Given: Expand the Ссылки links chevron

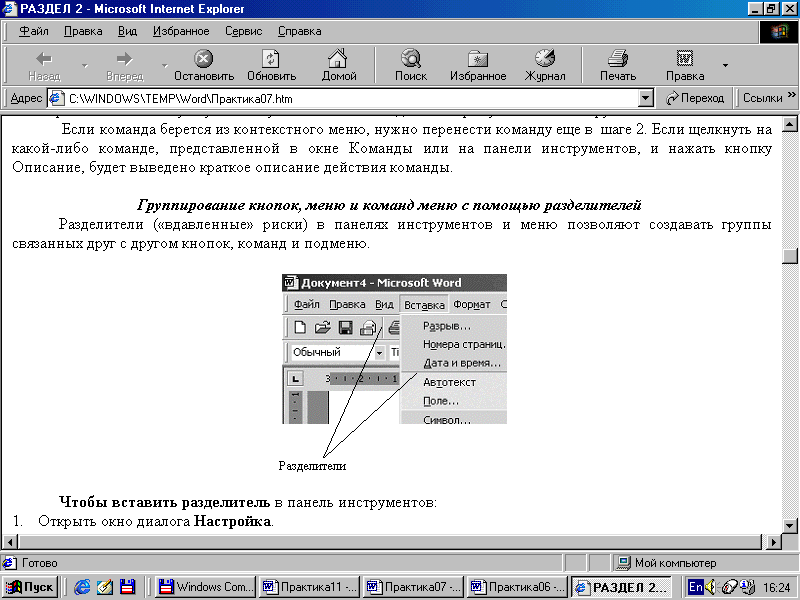Looking at the screenshot, I should pos(792,95).
